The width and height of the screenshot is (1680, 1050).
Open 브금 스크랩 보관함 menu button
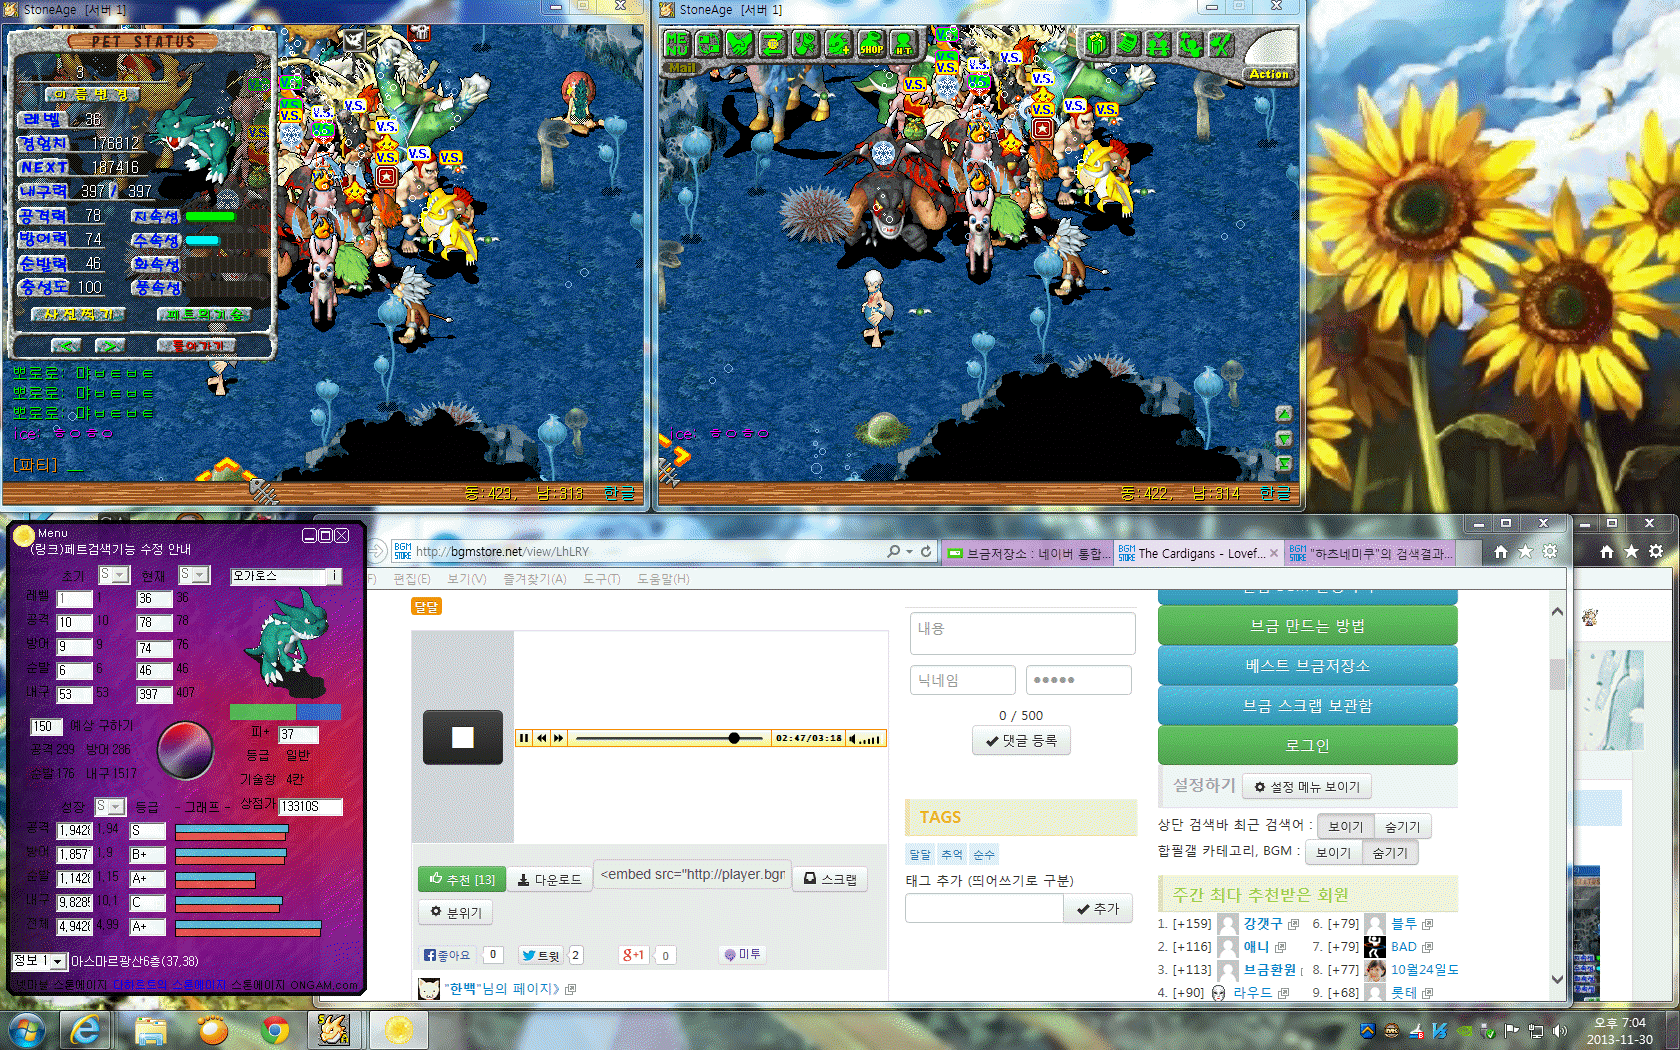(x=1307, y=706)
